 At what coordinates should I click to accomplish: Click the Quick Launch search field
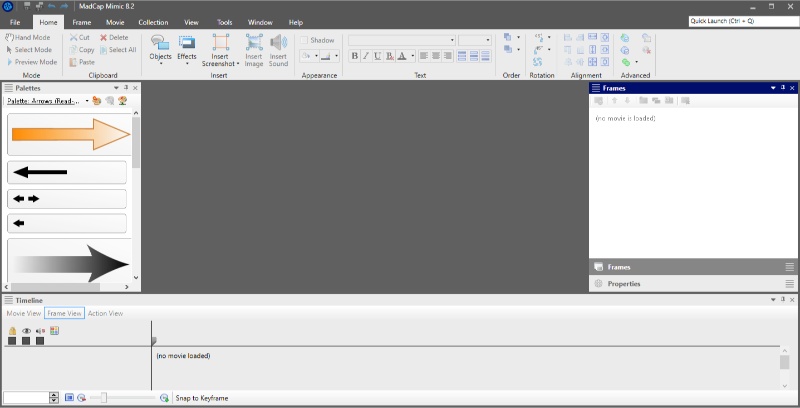coord(744,21)
